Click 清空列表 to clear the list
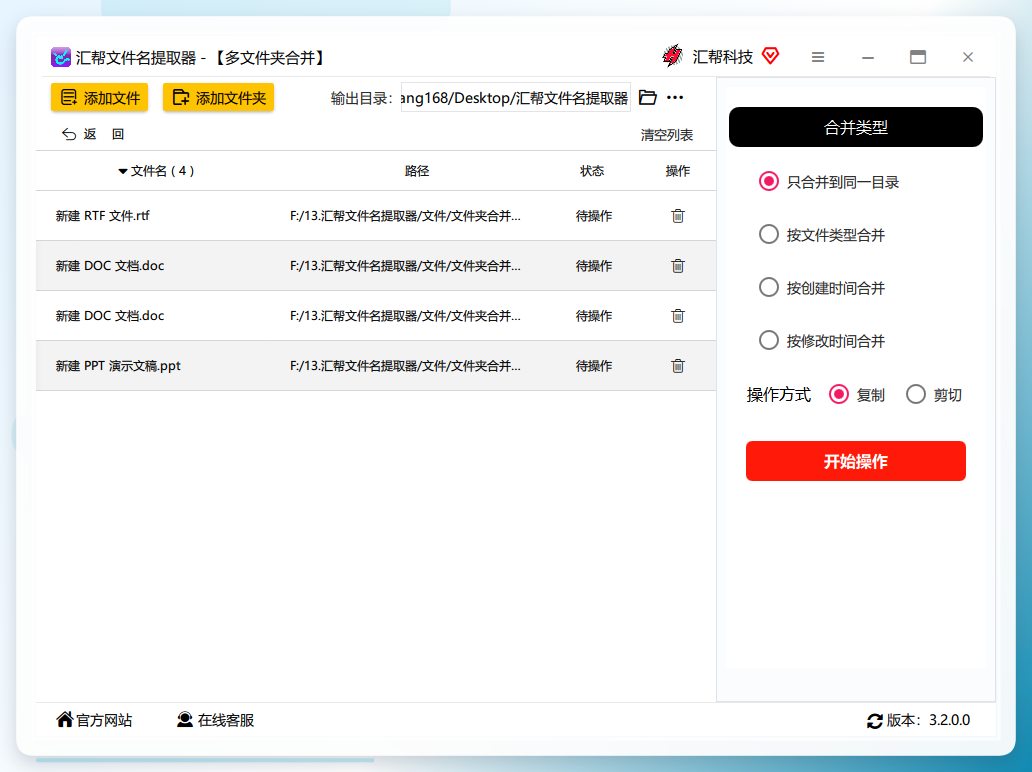The image size is (1032, 772). 667,135
